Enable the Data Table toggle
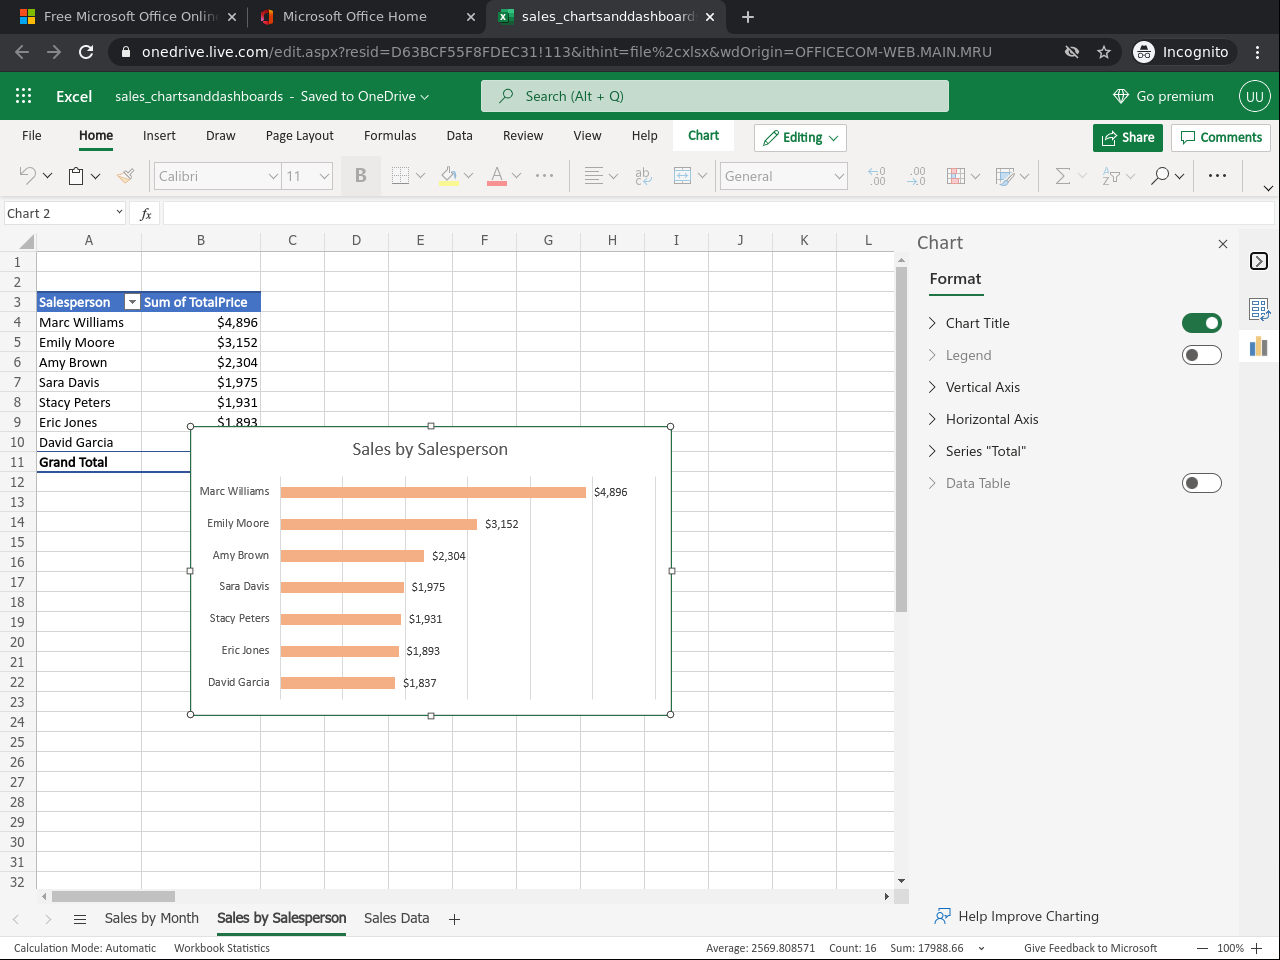This screenshot has height=960, width=1280. point(1201,483)
